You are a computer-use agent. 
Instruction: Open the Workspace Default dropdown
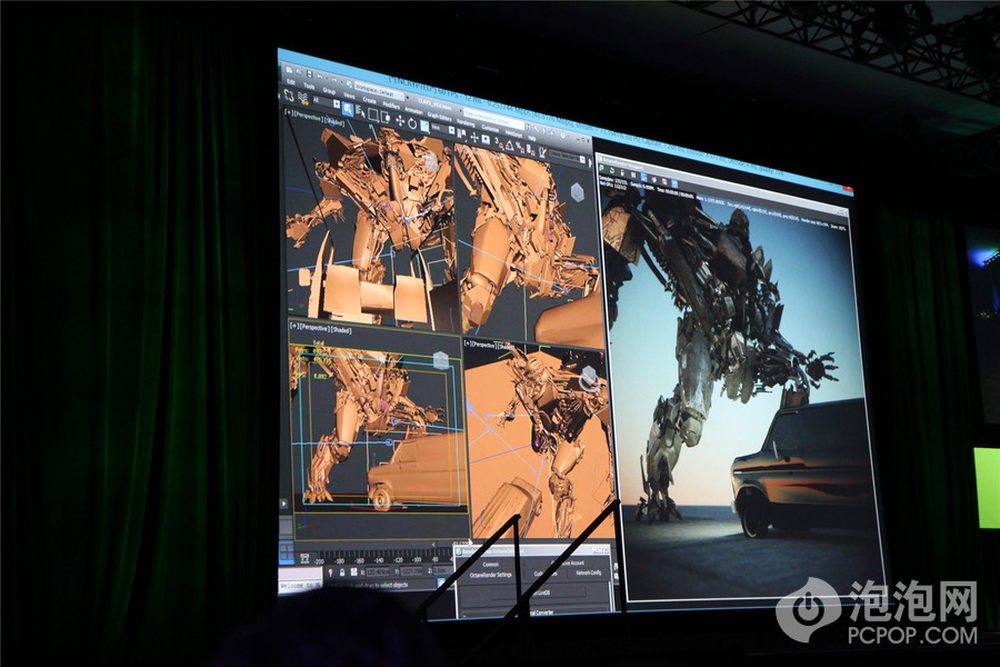pyautogui.click(x=379, y=92)
